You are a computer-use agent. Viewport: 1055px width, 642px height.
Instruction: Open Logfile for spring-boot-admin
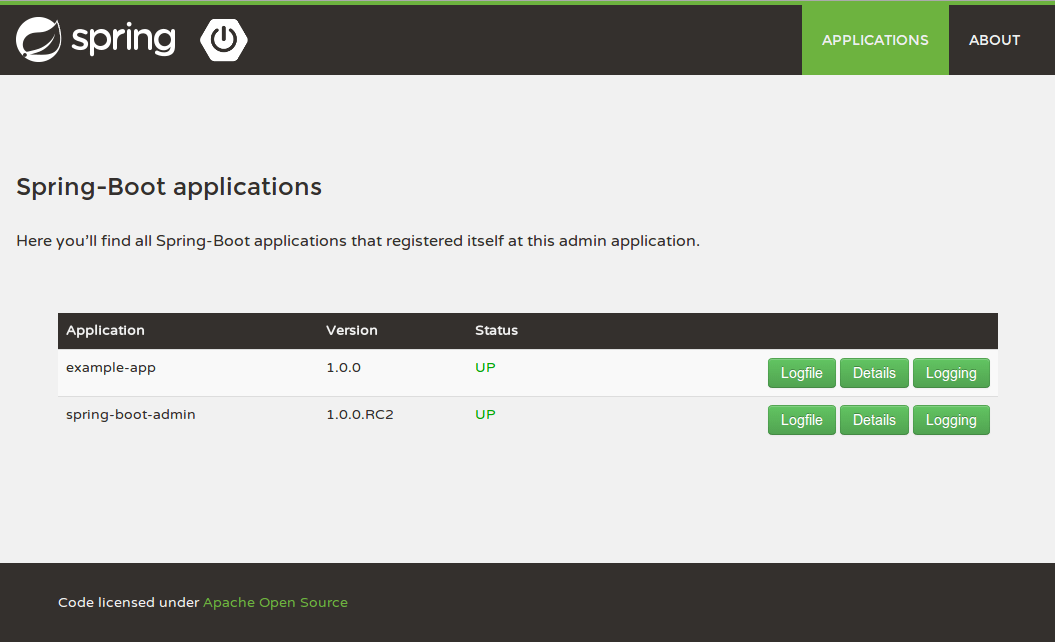801,420
